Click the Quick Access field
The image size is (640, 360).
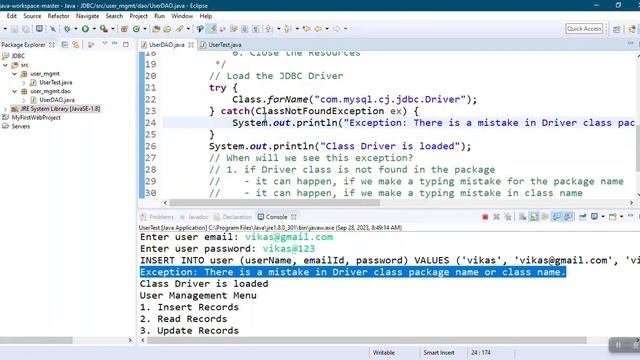point(584,29)
